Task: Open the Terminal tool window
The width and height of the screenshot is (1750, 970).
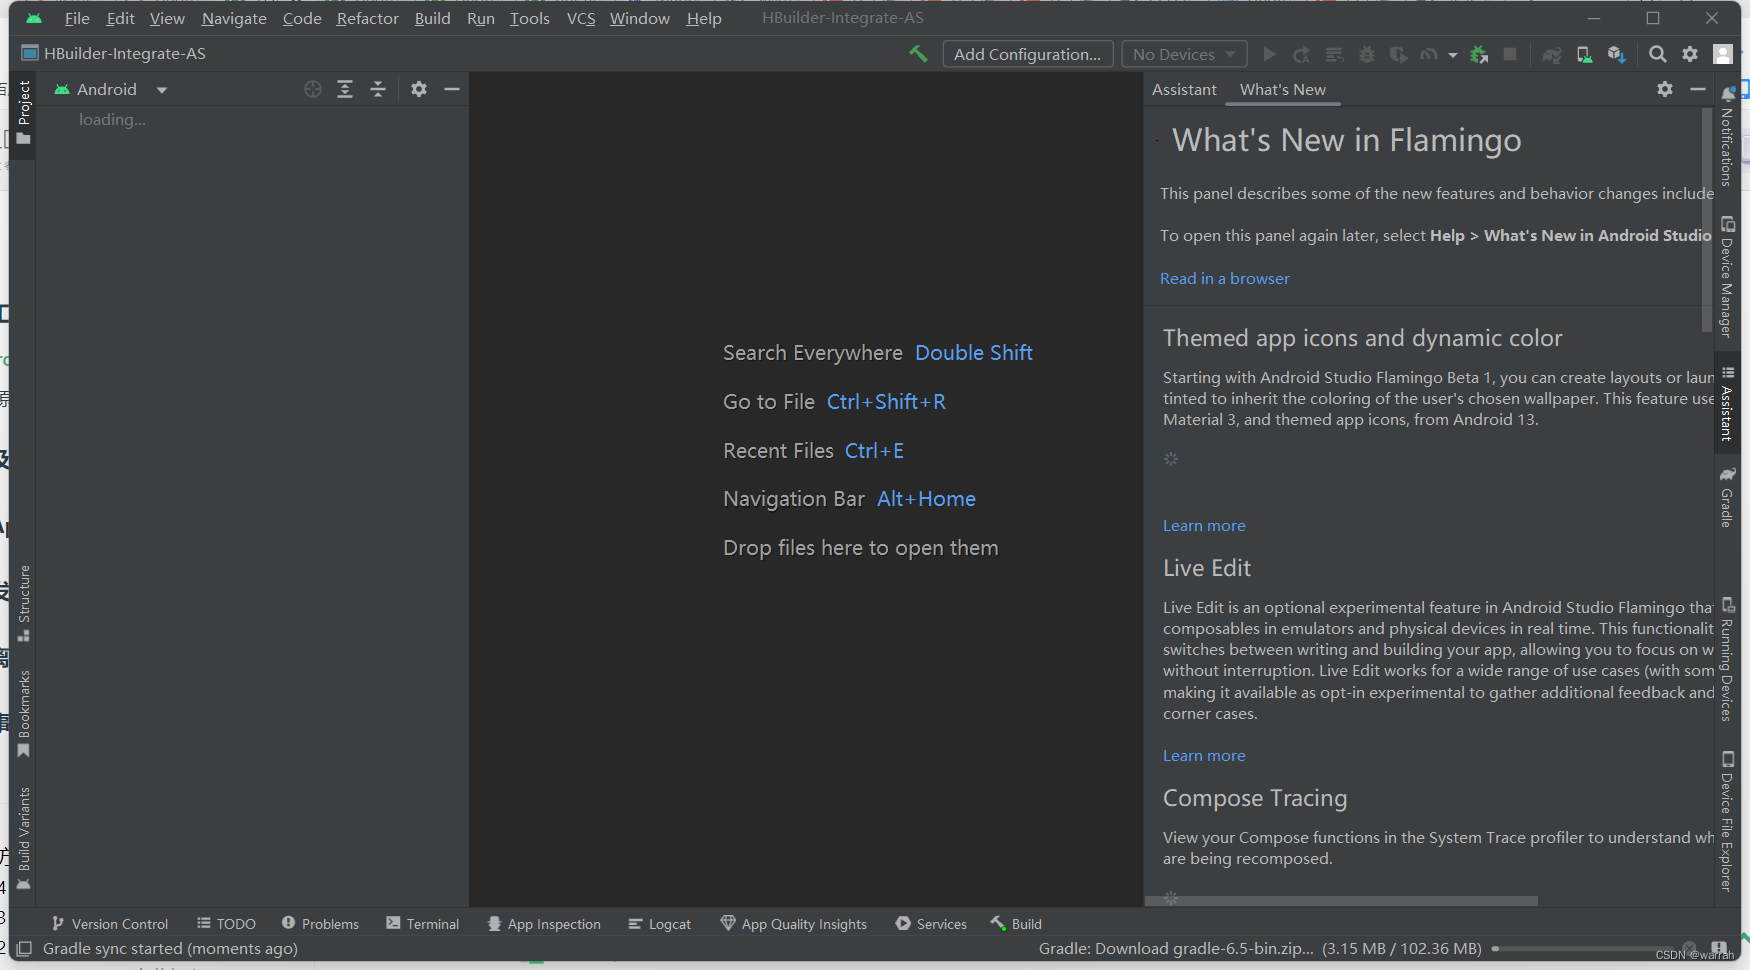Action: pyautogui.click(x=423, y=924)
